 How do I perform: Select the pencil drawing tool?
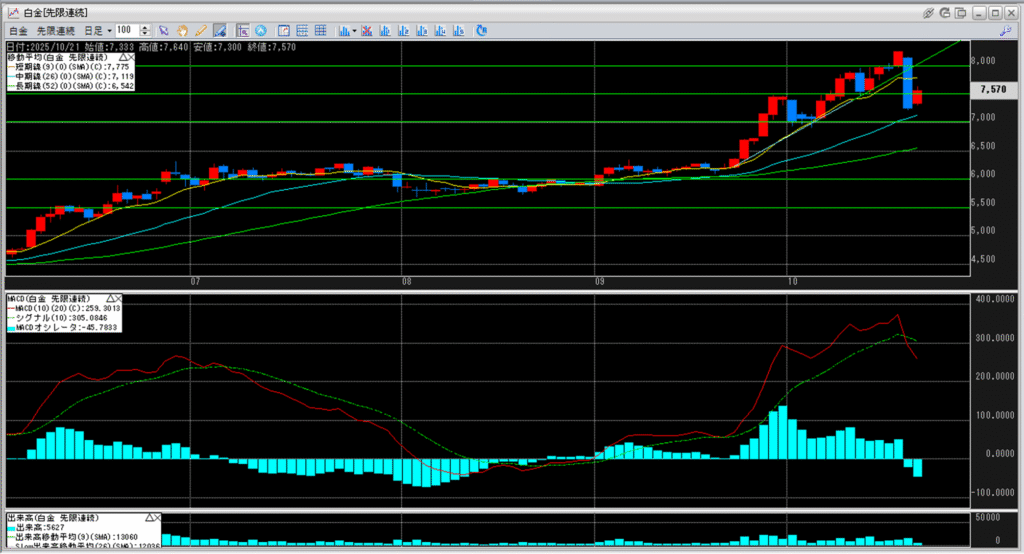pos(201,31)
